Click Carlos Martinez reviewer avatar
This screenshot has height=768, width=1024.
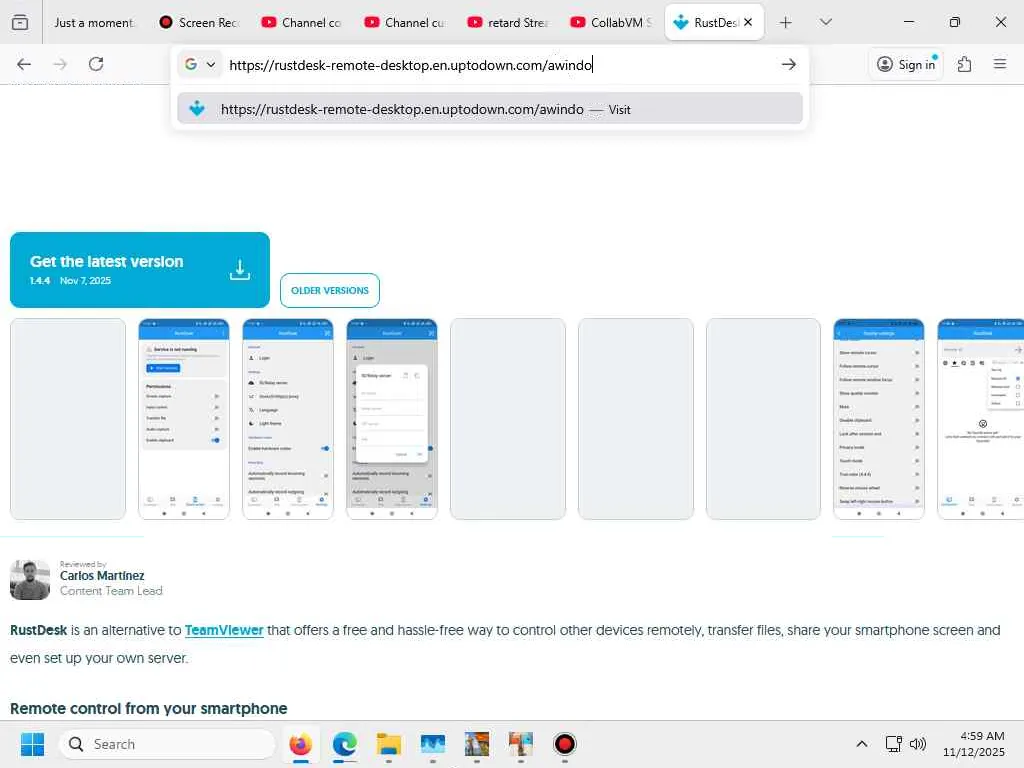(x=30, y=580)
